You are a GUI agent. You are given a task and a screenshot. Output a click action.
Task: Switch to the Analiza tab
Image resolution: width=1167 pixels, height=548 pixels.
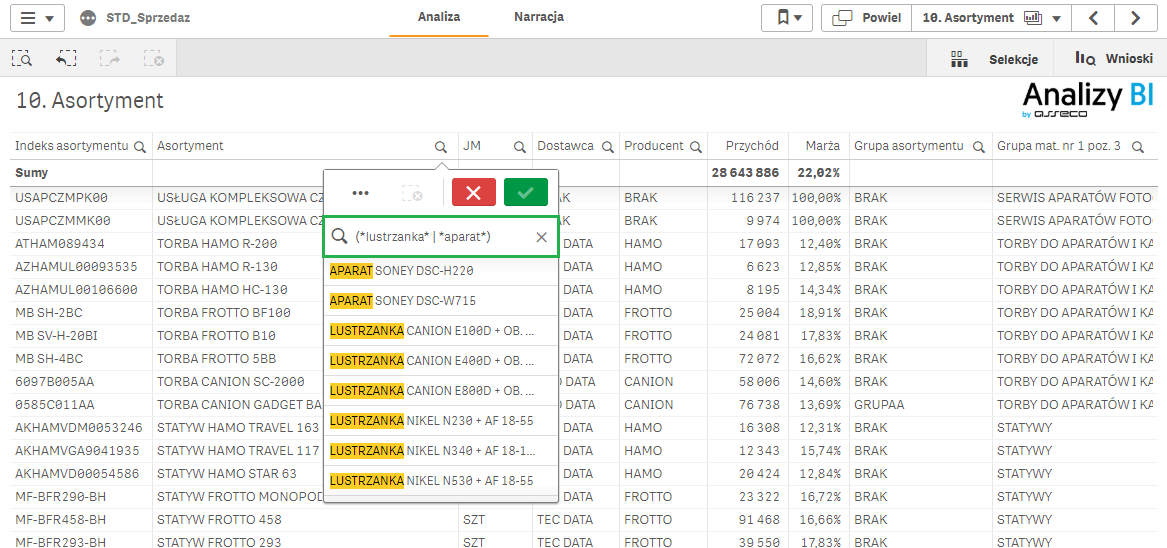438,17
